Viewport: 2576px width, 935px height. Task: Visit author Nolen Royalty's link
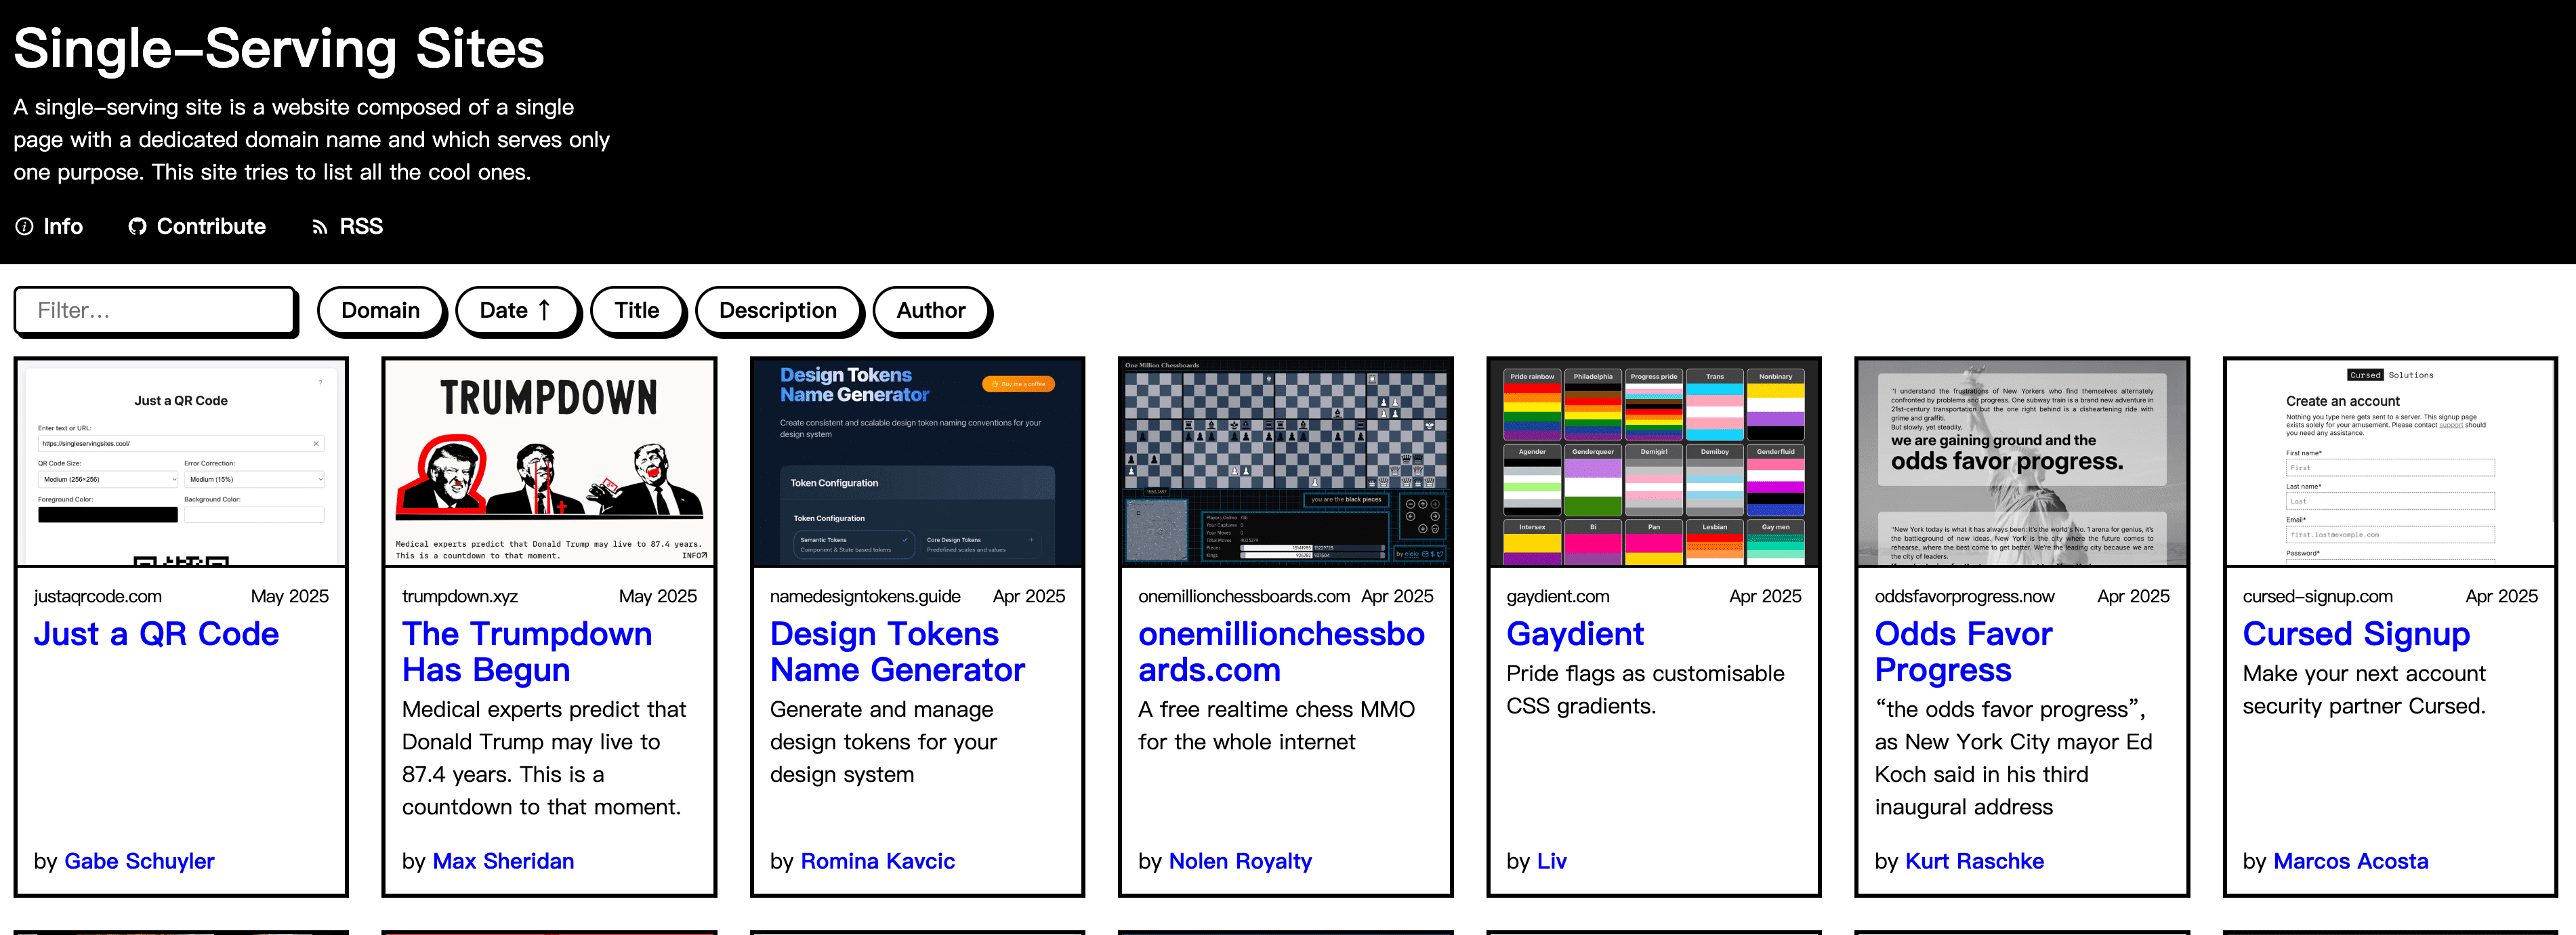pos(1240,861)
